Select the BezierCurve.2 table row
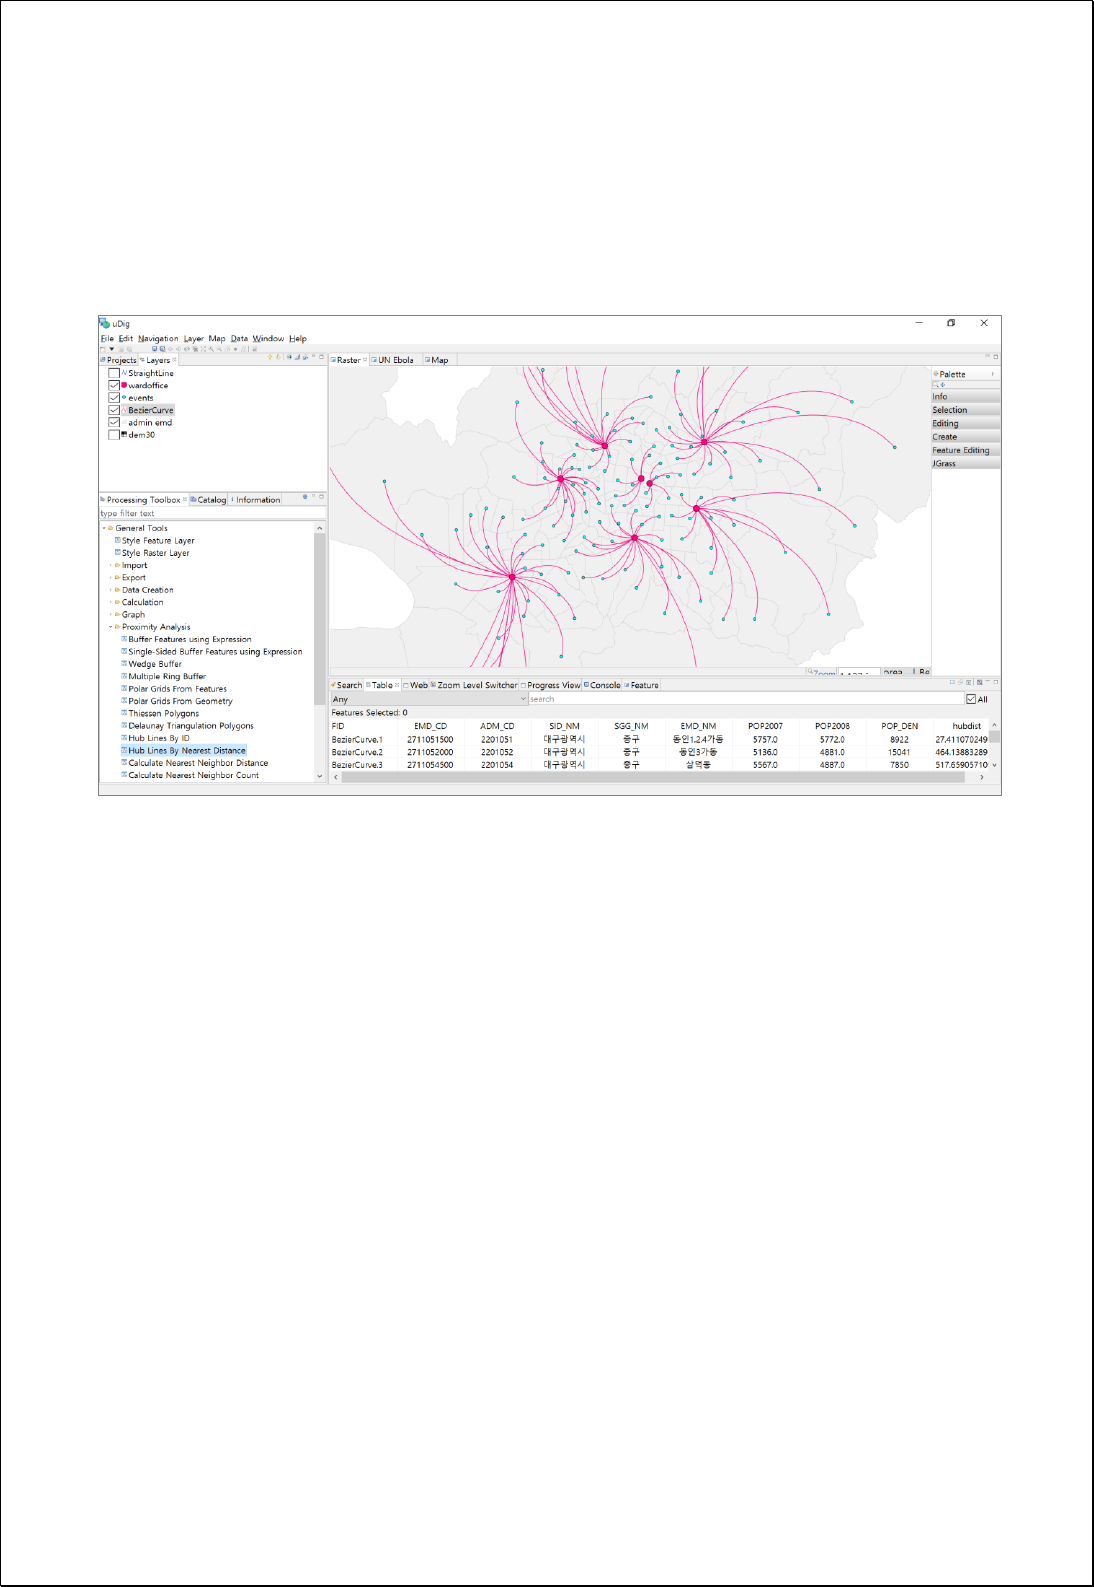 click(660, 752)
